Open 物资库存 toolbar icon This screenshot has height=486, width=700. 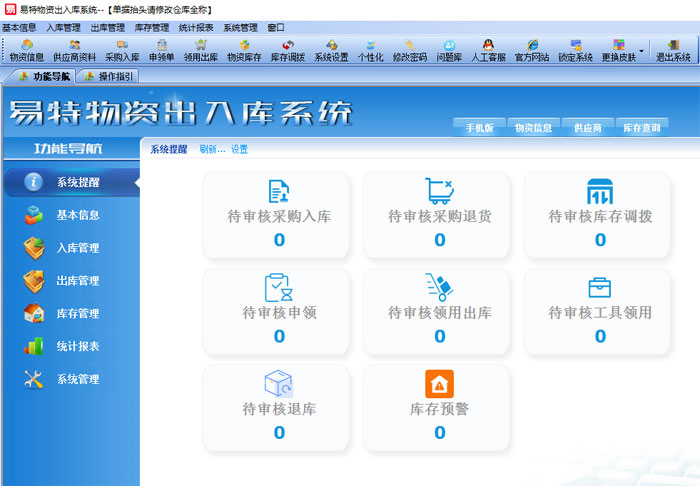click(x=244, y=50)
